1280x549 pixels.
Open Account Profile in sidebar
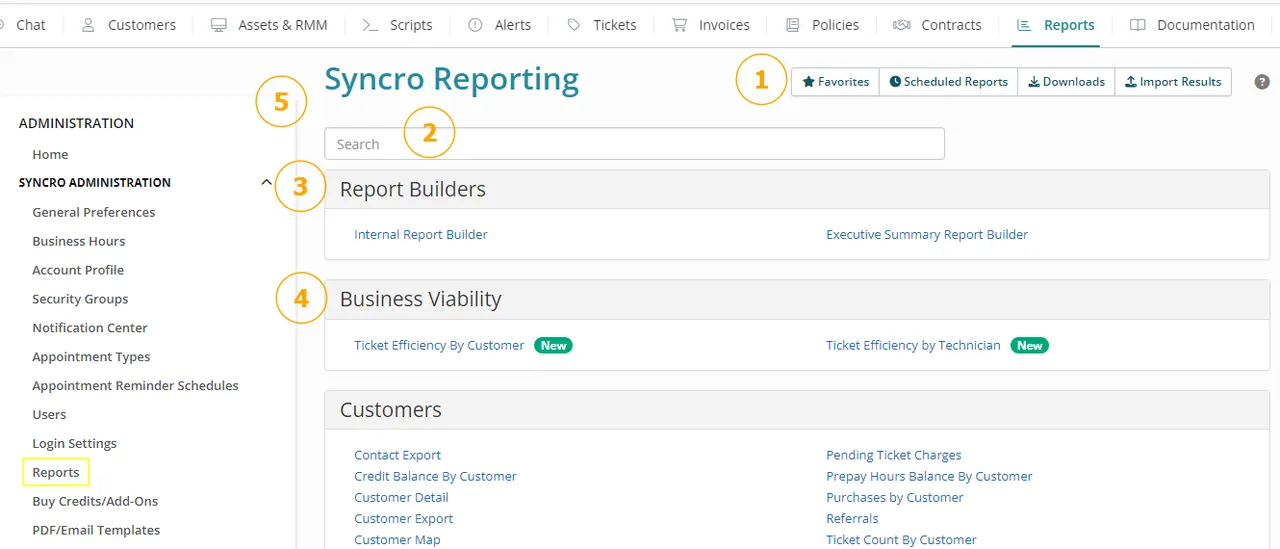(78, 270)
